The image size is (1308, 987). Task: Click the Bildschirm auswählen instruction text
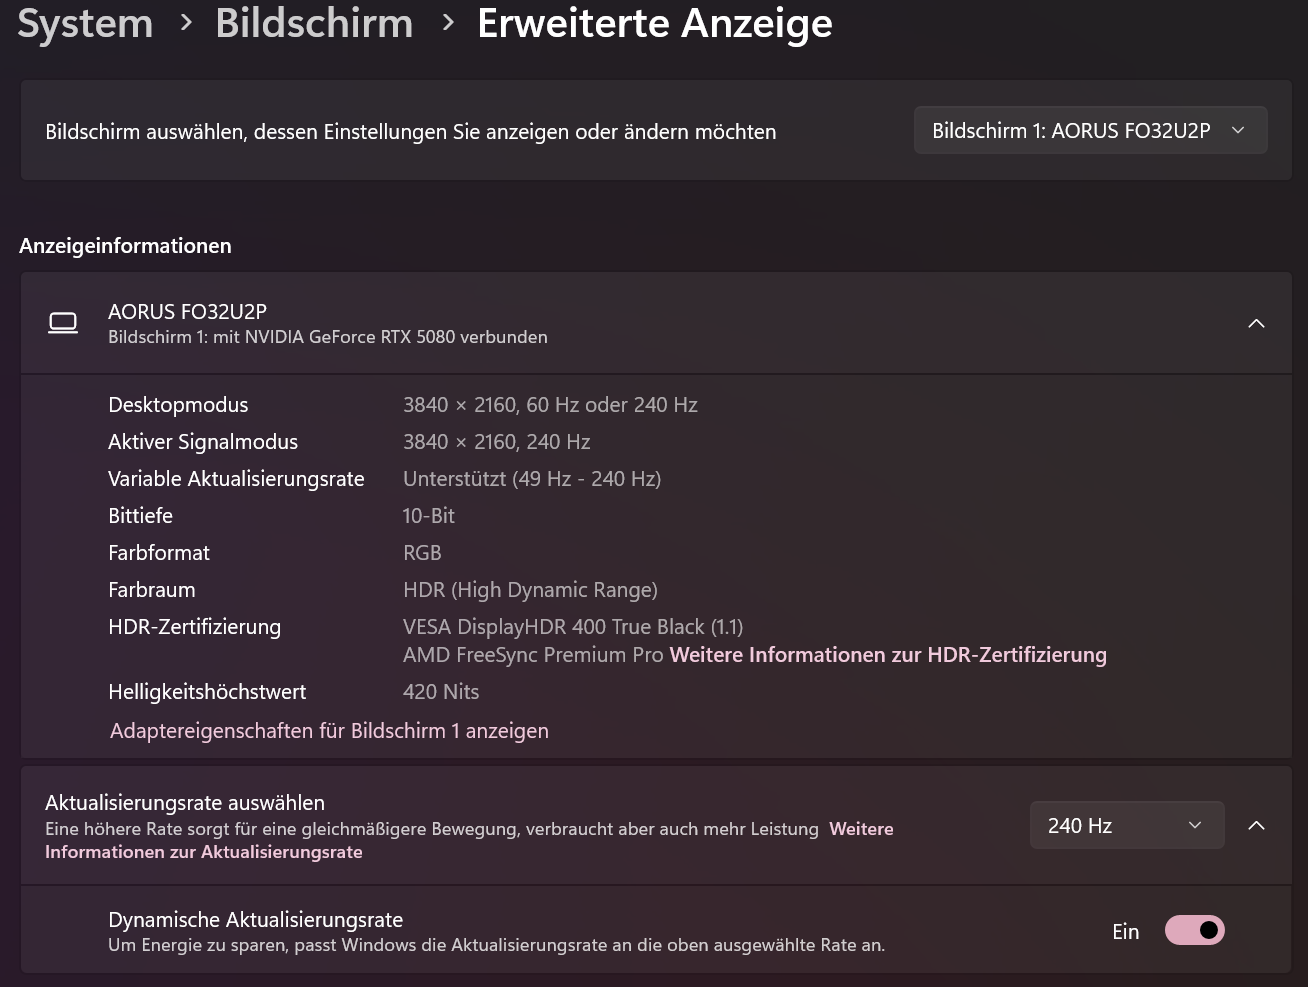click(411, 132)
